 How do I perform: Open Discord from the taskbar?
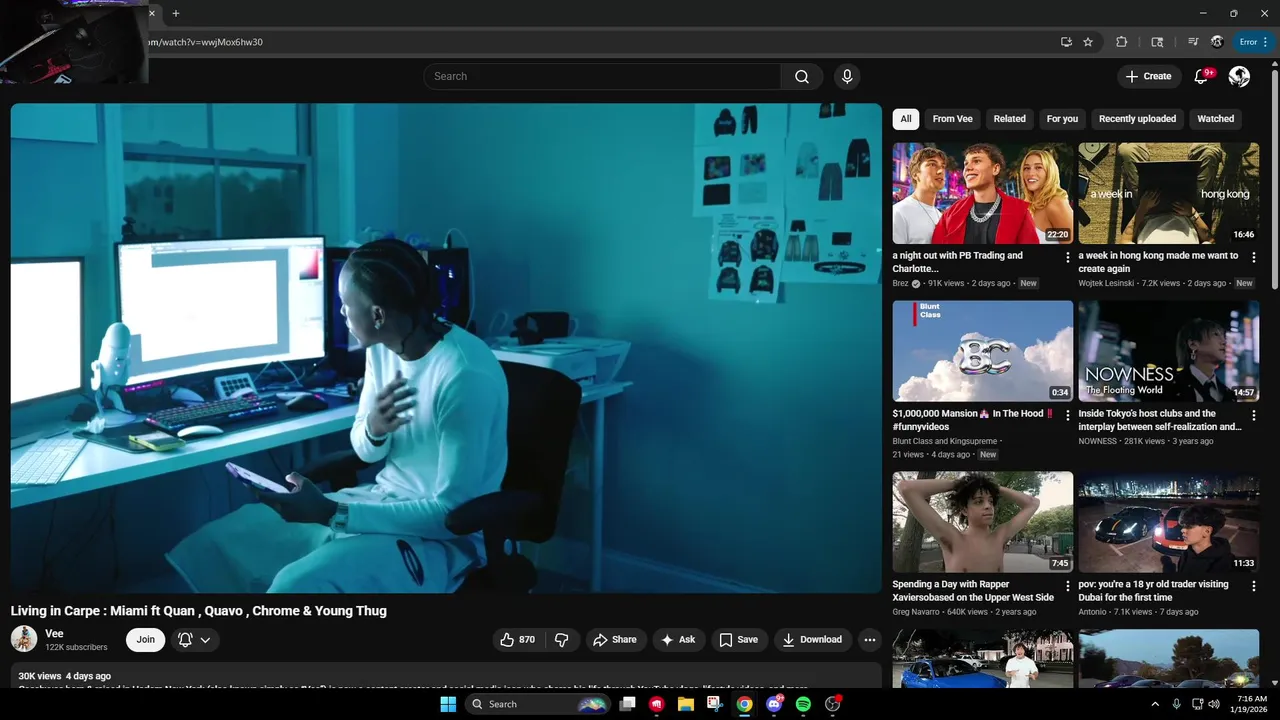point(774,704)
